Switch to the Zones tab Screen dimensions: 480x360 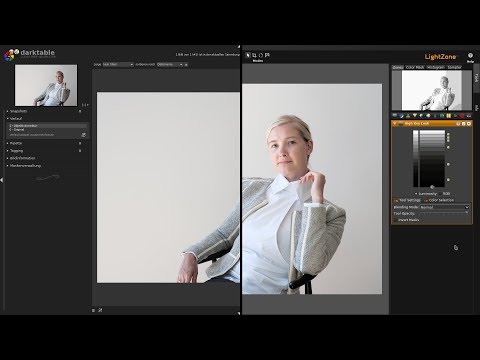click(x=398, y=67)
